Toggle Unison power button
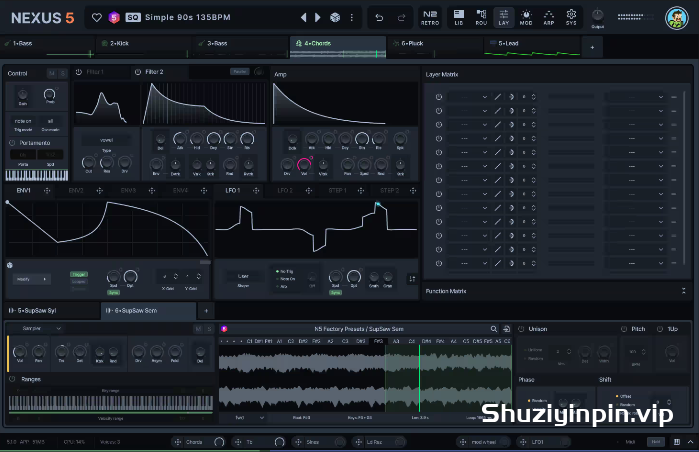 tap(521, 329)
